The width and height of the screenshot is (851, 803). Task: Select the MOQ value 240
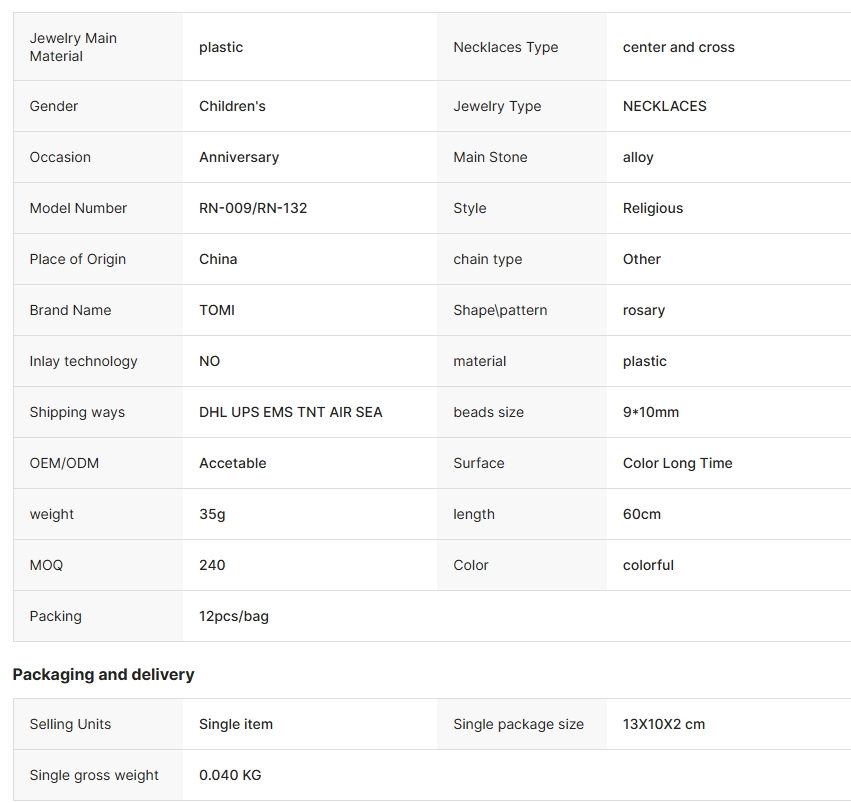tap(212, 565)
